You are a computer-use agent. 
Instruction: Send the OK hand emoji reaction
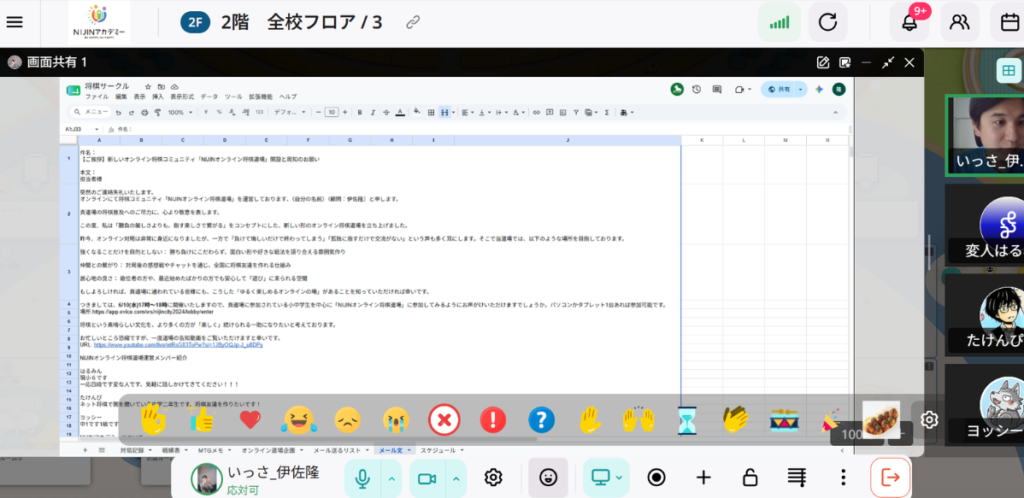click(x=154, y=420)
